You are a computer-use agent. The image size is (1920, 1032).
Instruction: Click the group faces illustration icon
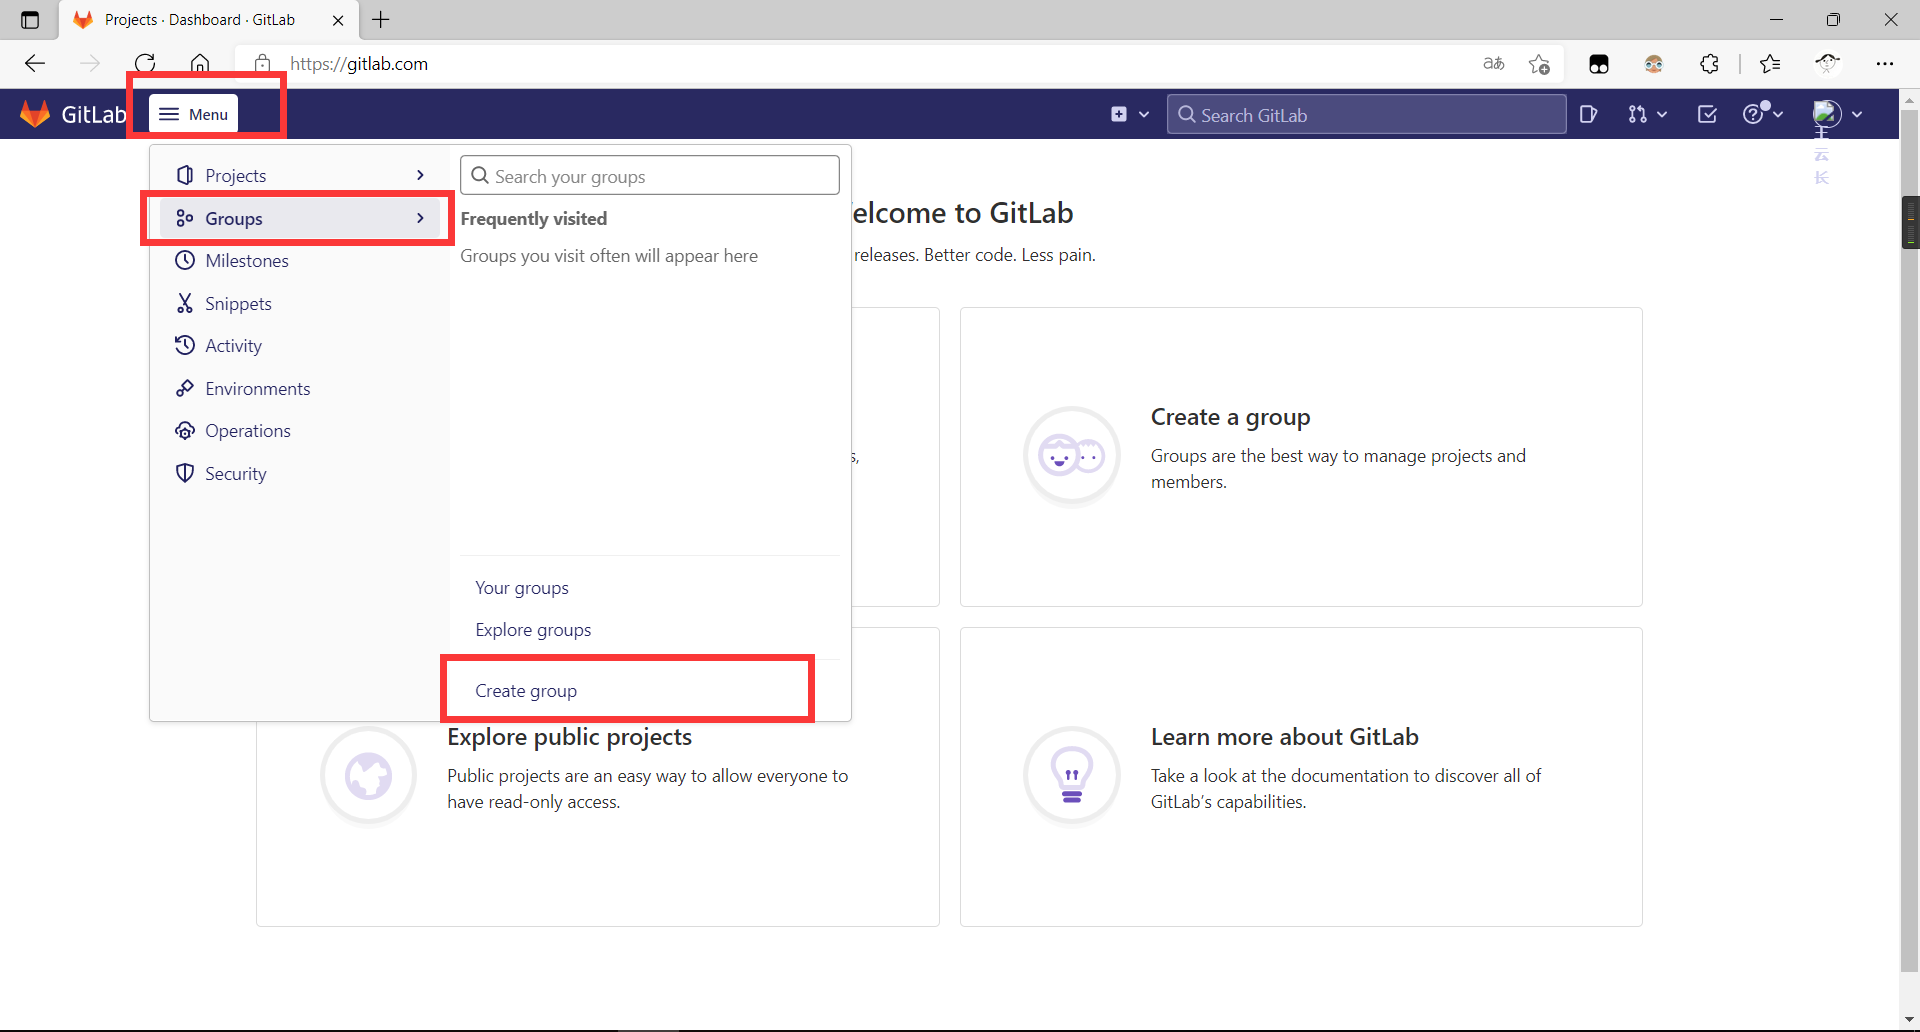click(x=1072, y=457)
